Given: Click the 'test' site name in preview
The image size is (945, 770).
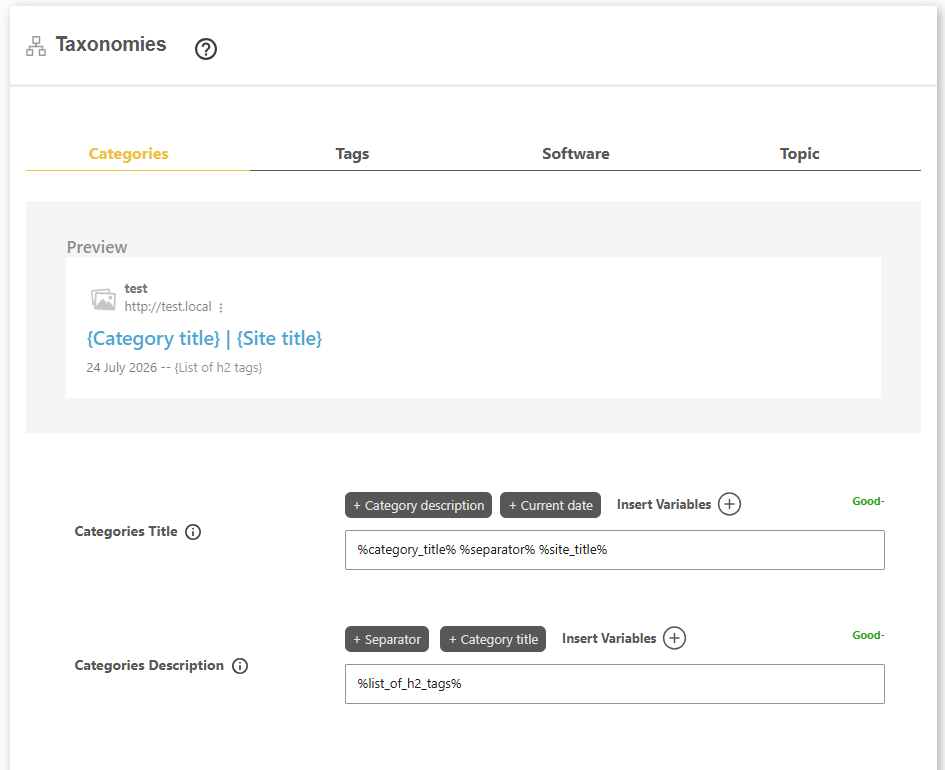Looking at the screenshot, I should [136, 289].
